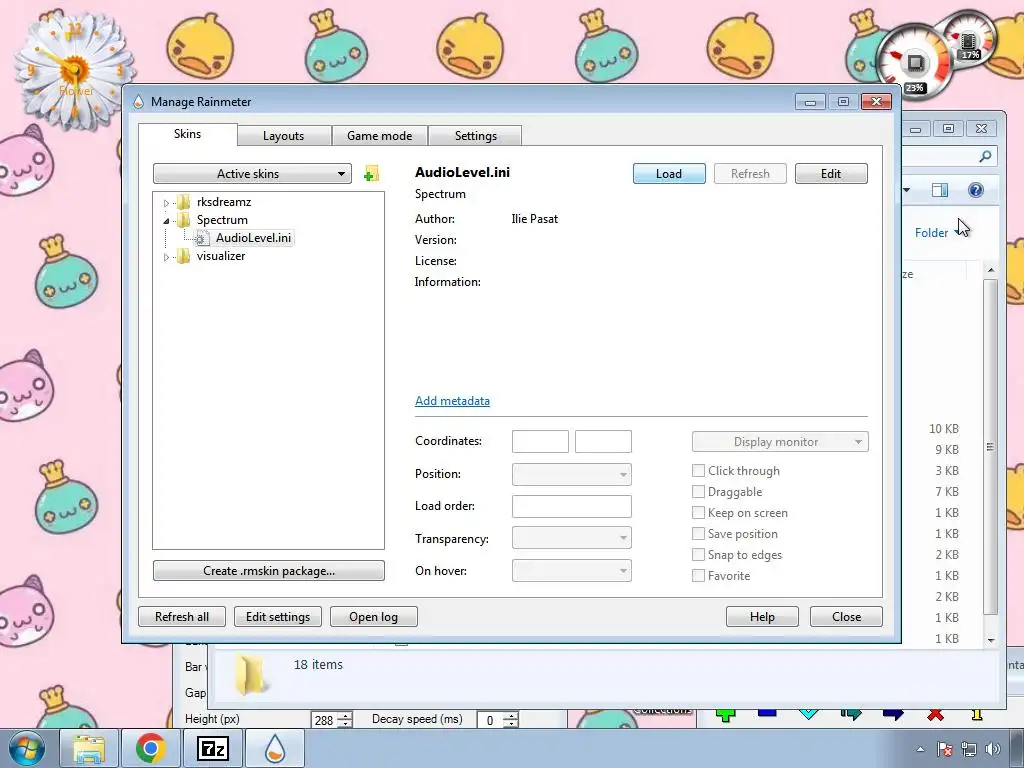This screenshot has height=768, width=1024.
Task: Show hidden system tray icons
Action: tap(920, 750)
